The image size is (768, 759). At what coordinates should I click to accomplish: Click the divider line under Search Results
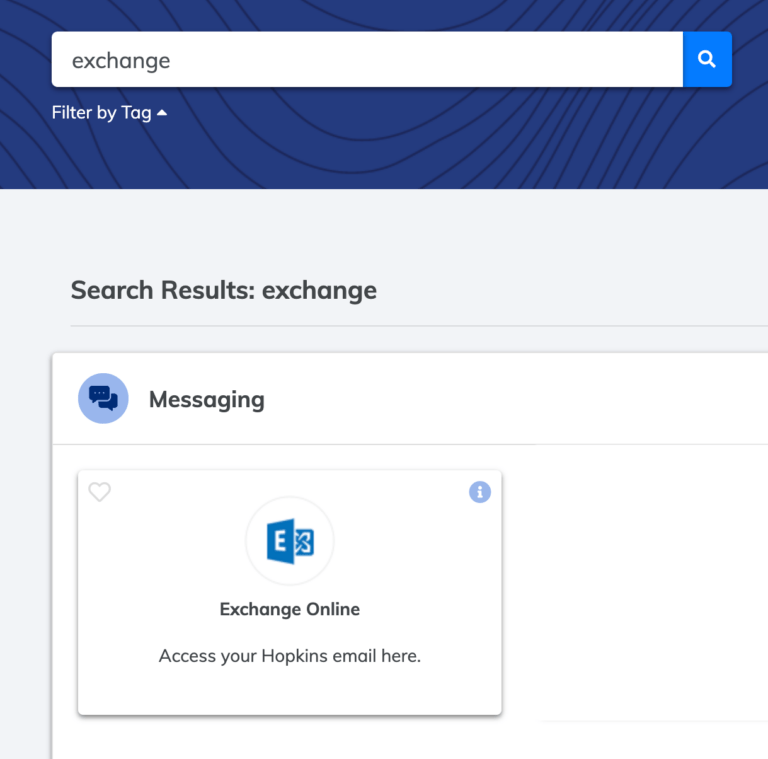coord(419,326)
